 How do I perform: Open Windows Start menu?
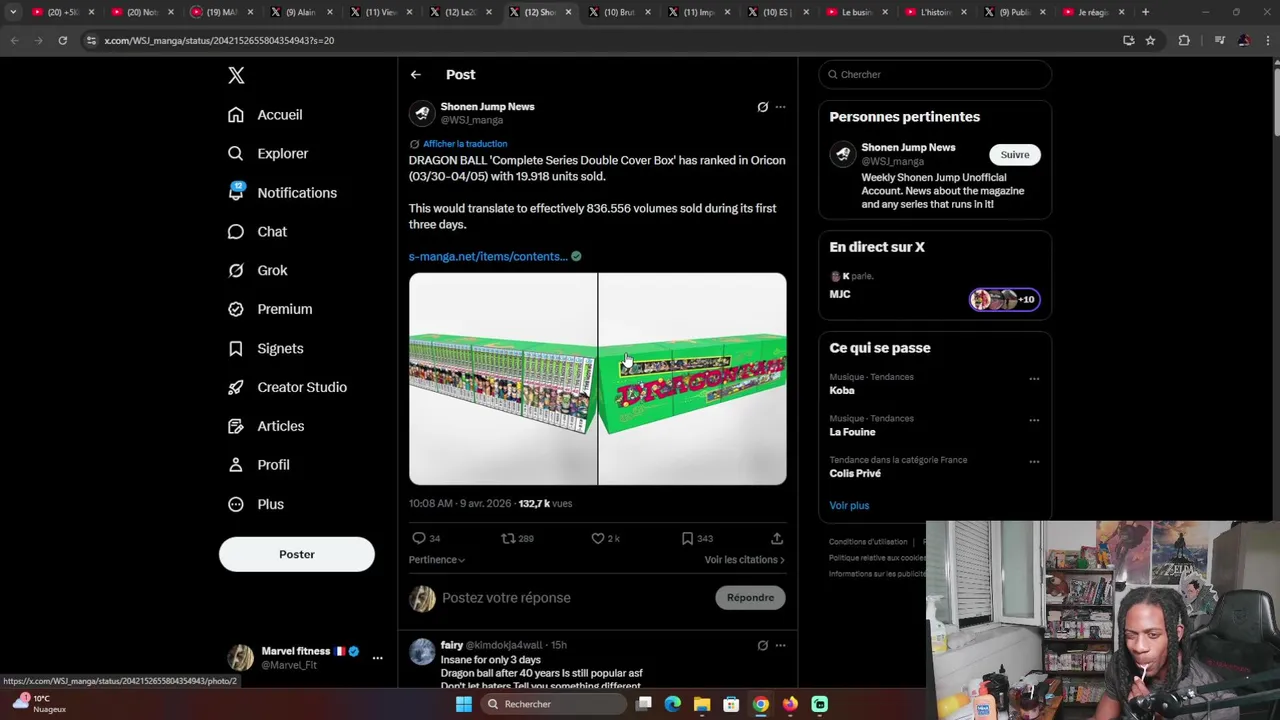(x=463, y=704)
